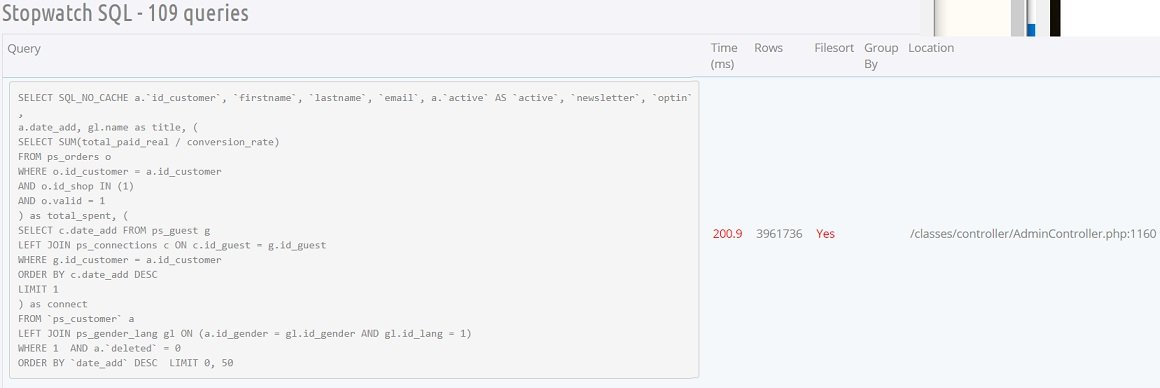Screen dimensions: 1160x388
Task: Click the ORDER BY c.date_add DESC line
Action: [87, 274]
